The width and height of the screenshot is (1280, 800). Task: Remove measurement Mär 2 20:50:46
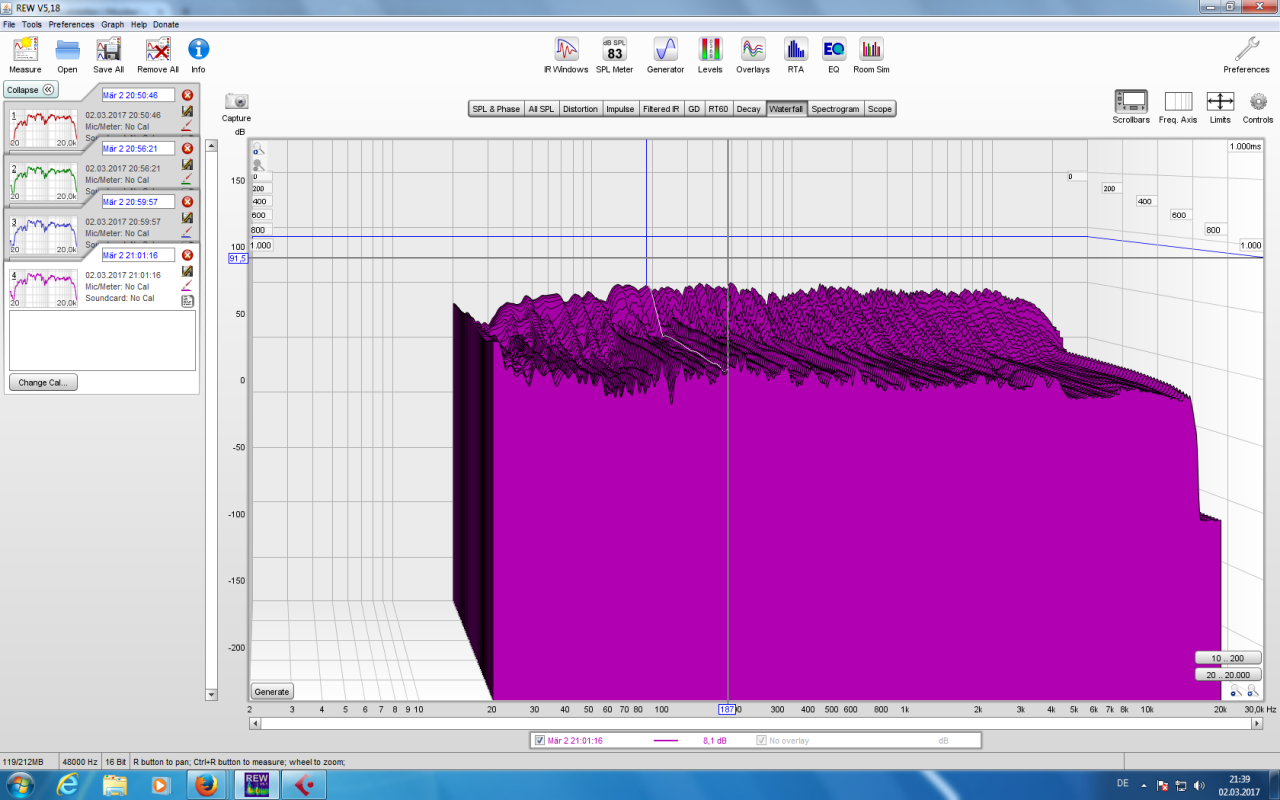187,95
